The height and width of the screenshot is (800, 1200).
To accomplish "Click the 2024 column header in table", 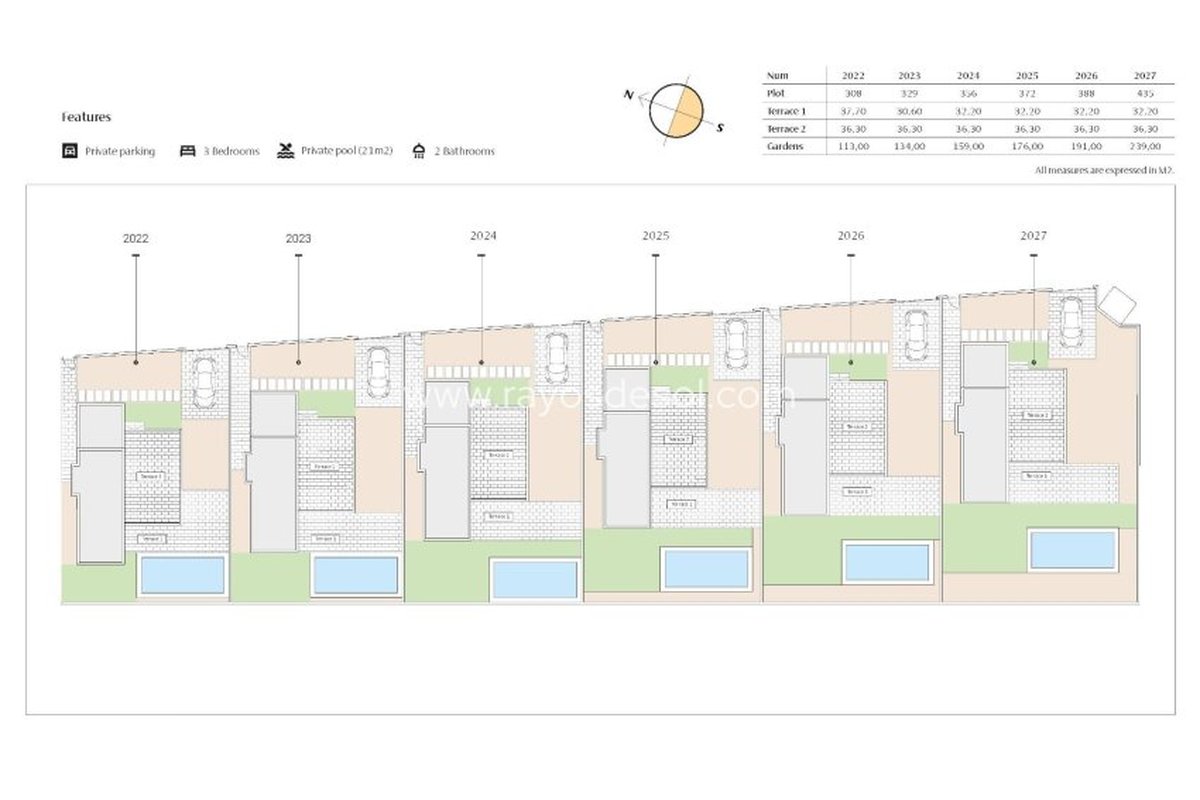I will coord(968,75).
